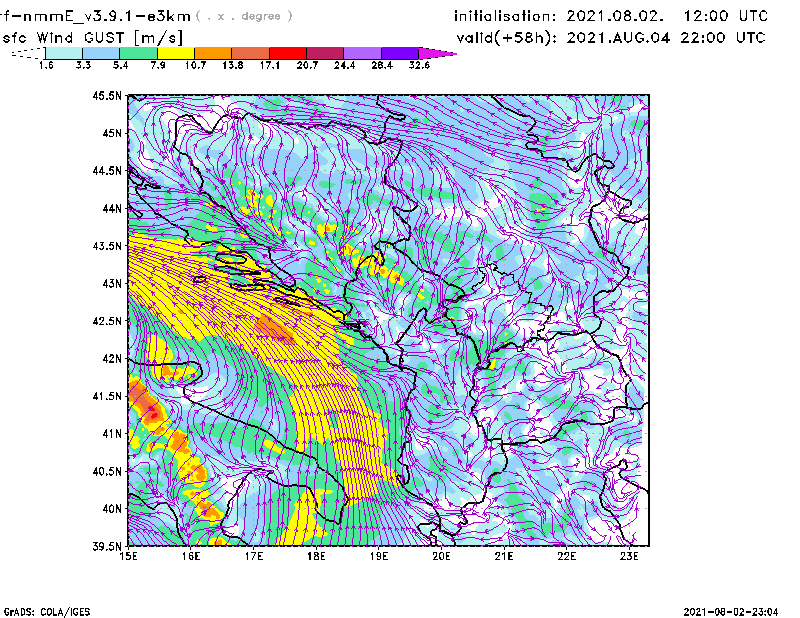Click the '39.5N' latitude label
Image resolution: width=800 pixels, height=618 pixels.
pos(107,547)
